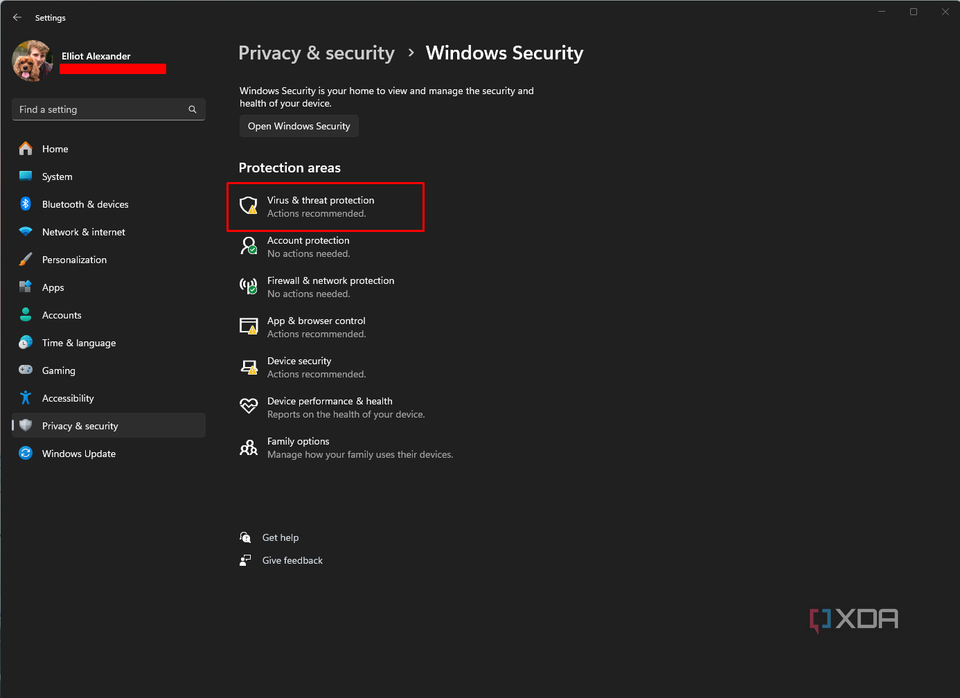The width and height of the screenshot is (960, 698).
Task: Open Gaming settings
Action: (108, 370)
